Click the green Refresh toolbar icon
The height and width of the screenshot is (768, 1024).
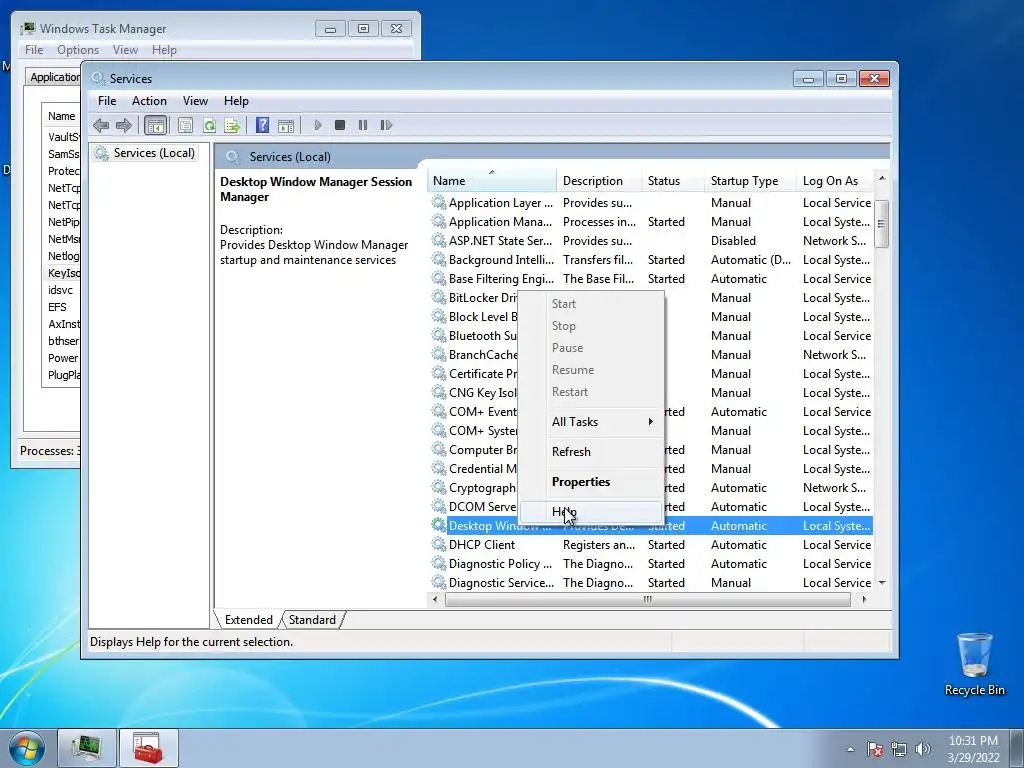(x=209, y=125)
